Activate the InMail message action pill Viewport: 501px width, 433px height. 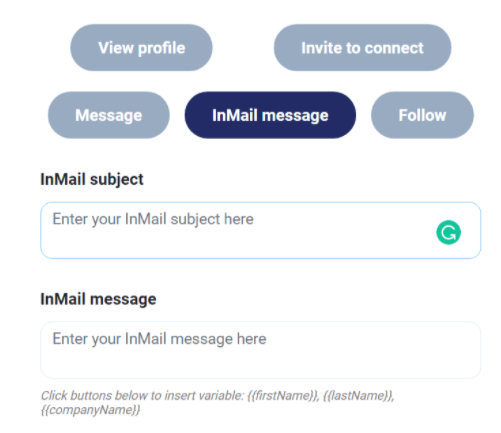point(270,115)
